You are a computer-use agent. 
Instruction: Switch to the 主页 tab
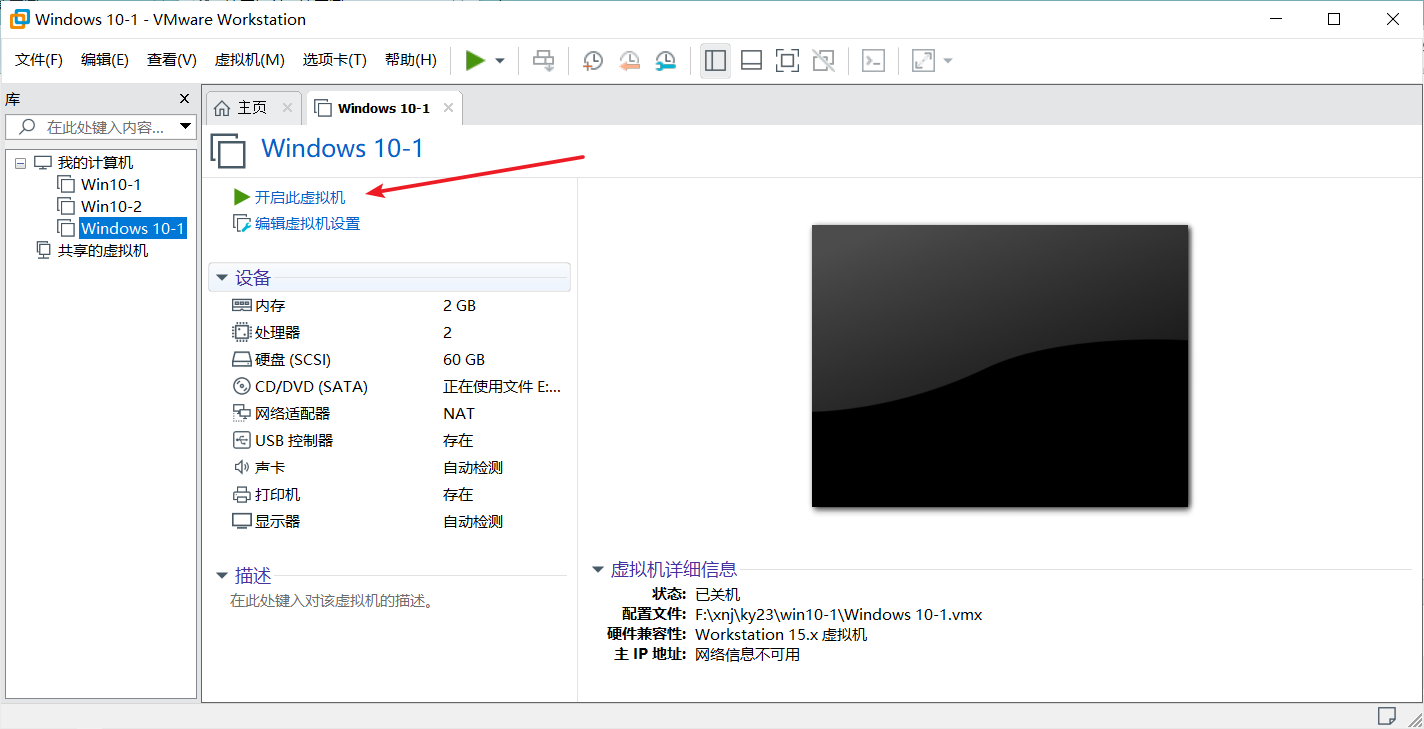252,108
